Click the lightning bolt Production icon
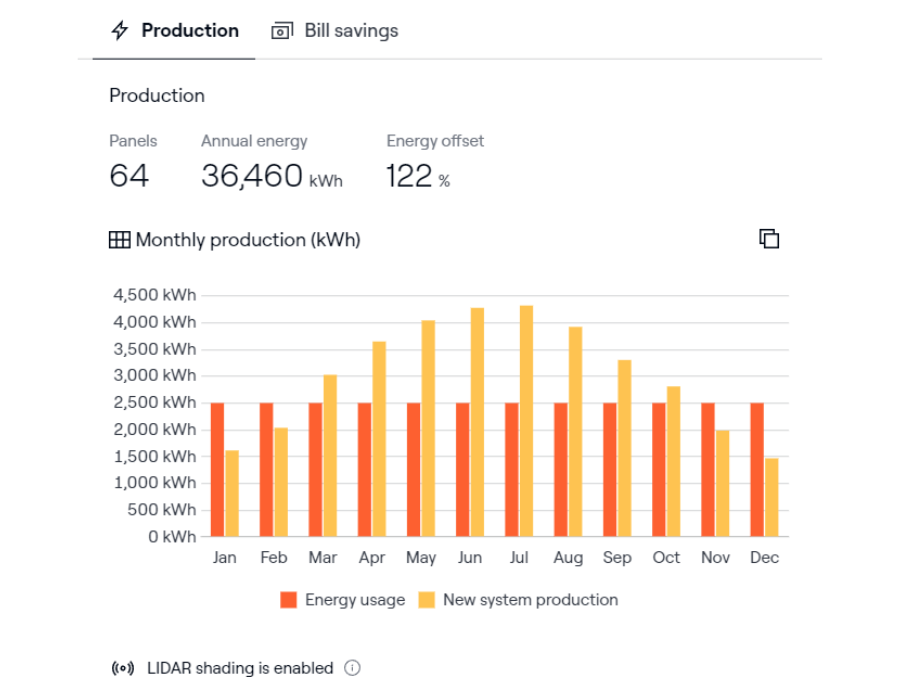Viewport: 900px width, 700px height. 120,30
